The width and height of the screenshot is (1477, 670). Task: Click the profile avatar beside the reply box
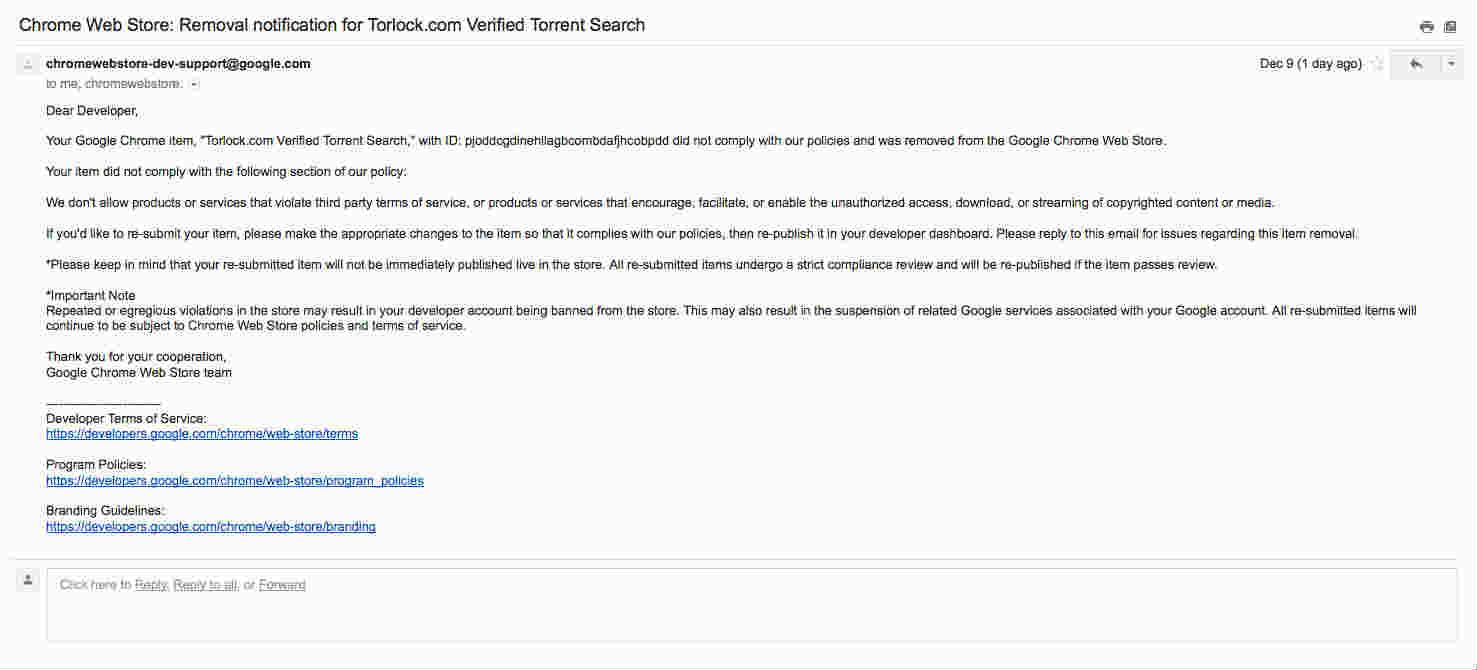28,580
